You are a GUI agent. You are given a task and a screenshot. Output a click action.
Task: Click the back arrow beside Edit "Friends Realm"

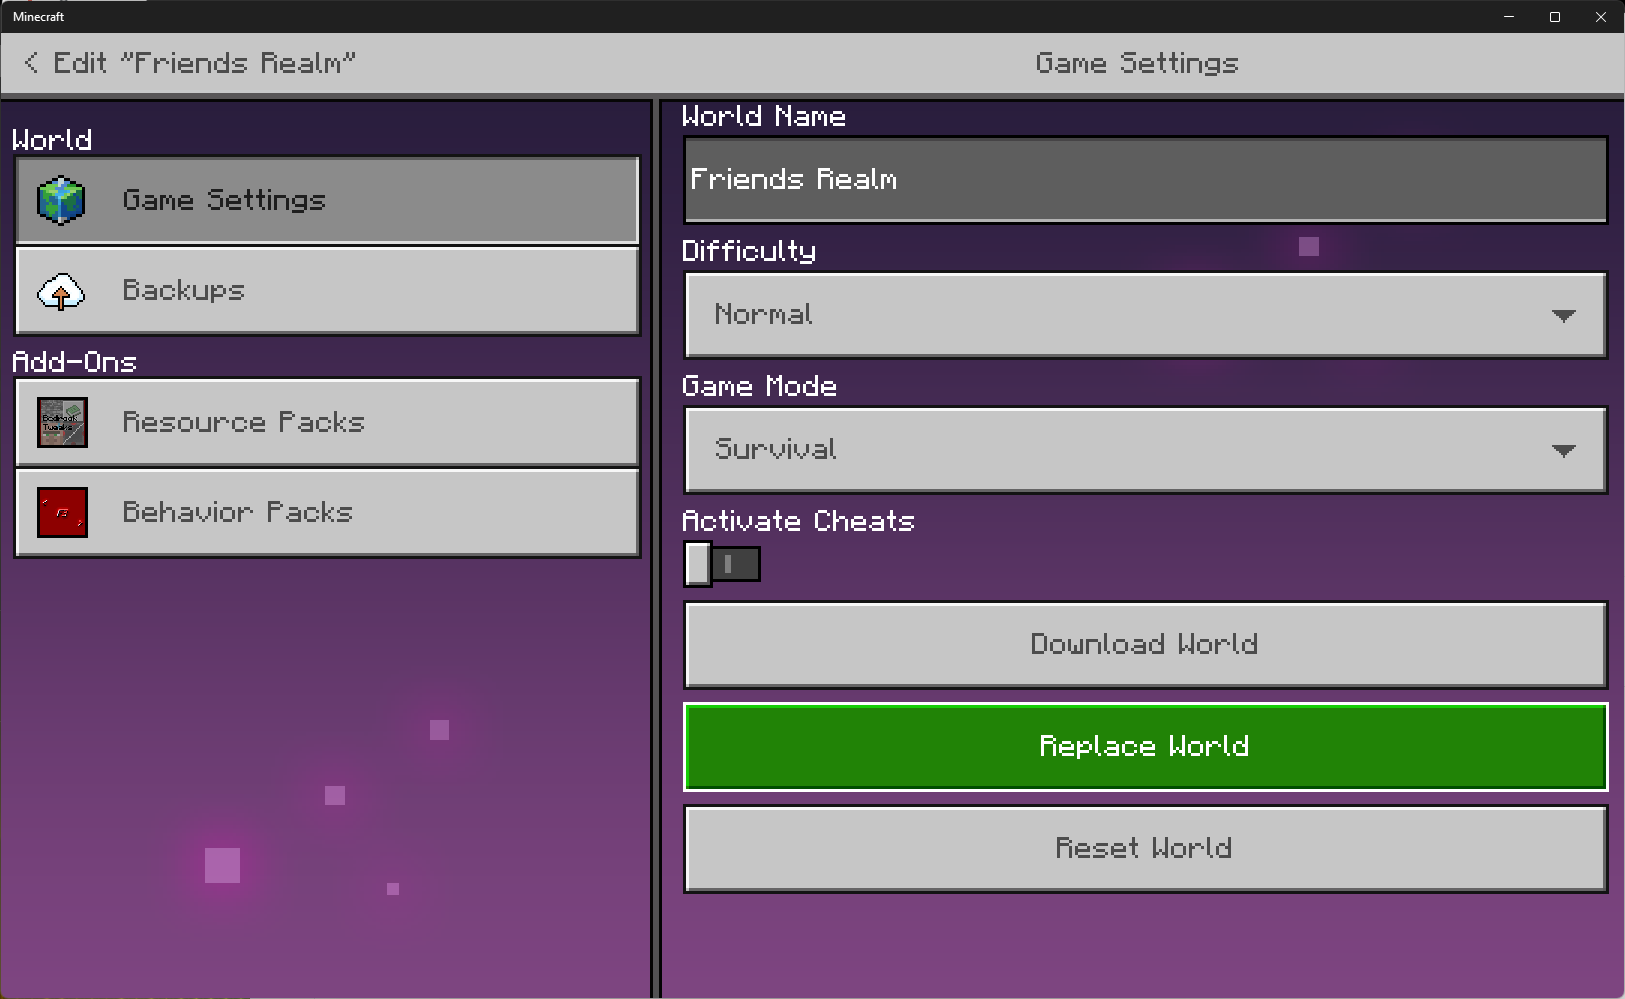tap(31, 63)
